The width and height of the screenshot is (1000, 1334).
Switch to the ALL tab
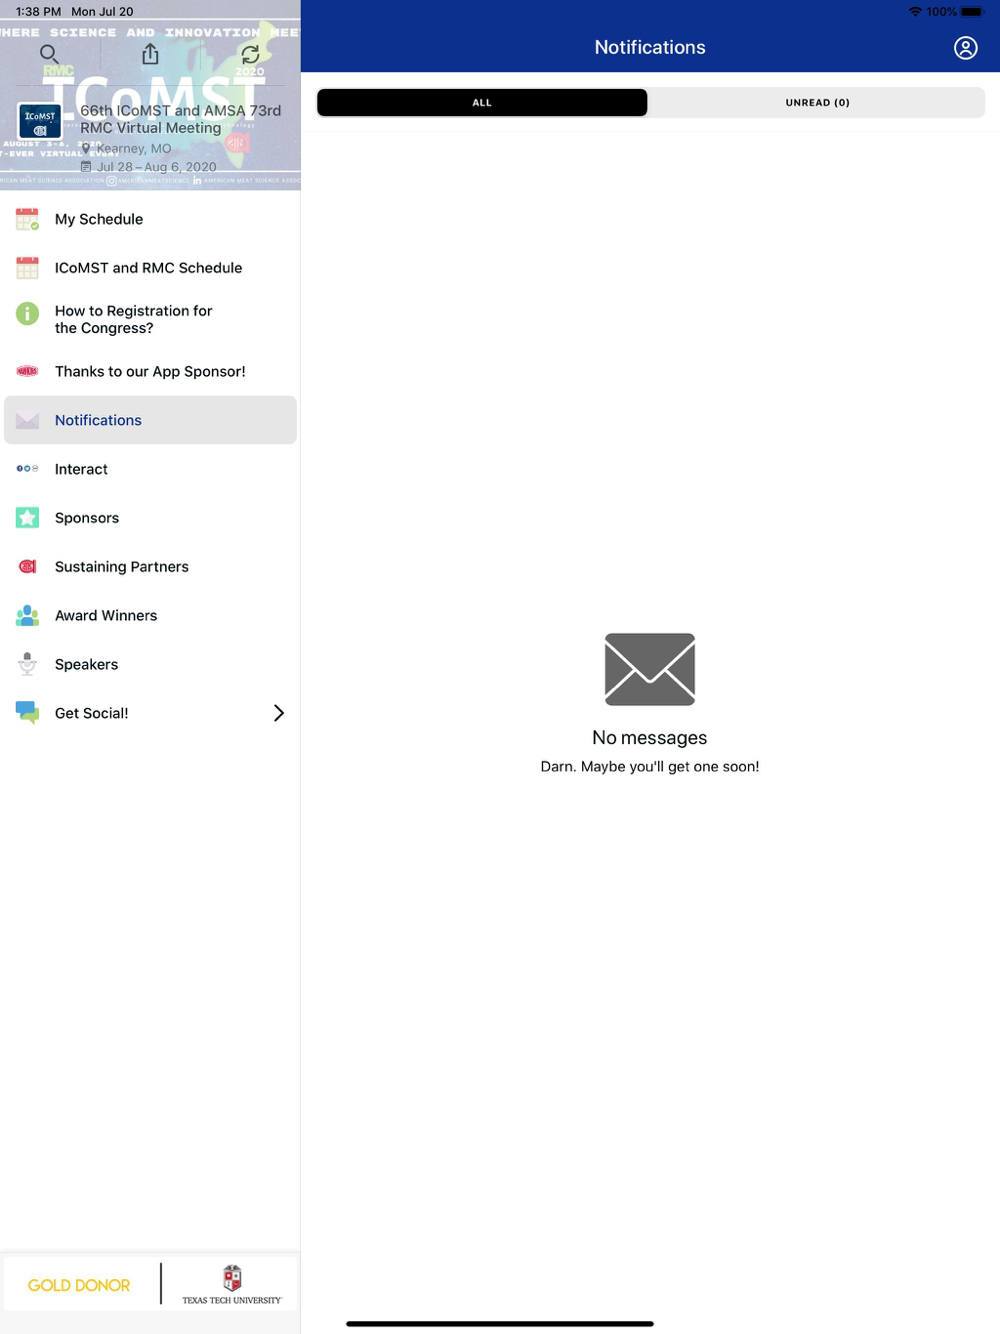pos(482,103)
